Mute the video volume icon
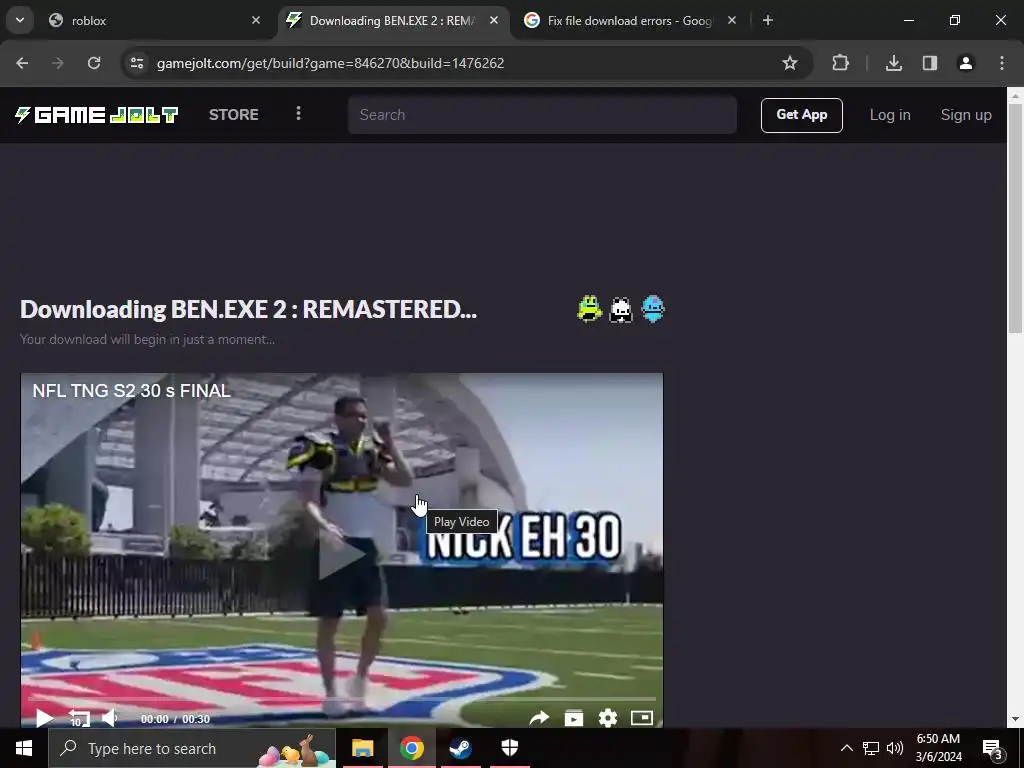The width and height of the screenshot is (1024, 768). pyautogui.click(x=110, y=718)
